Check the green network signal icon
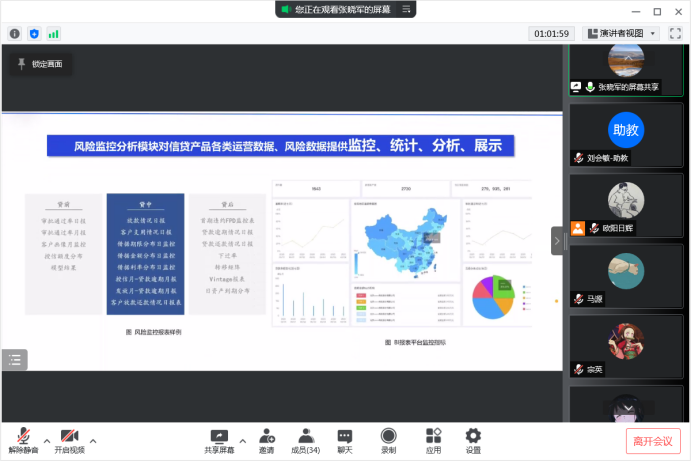692x461 pixels. coord(53,33)
